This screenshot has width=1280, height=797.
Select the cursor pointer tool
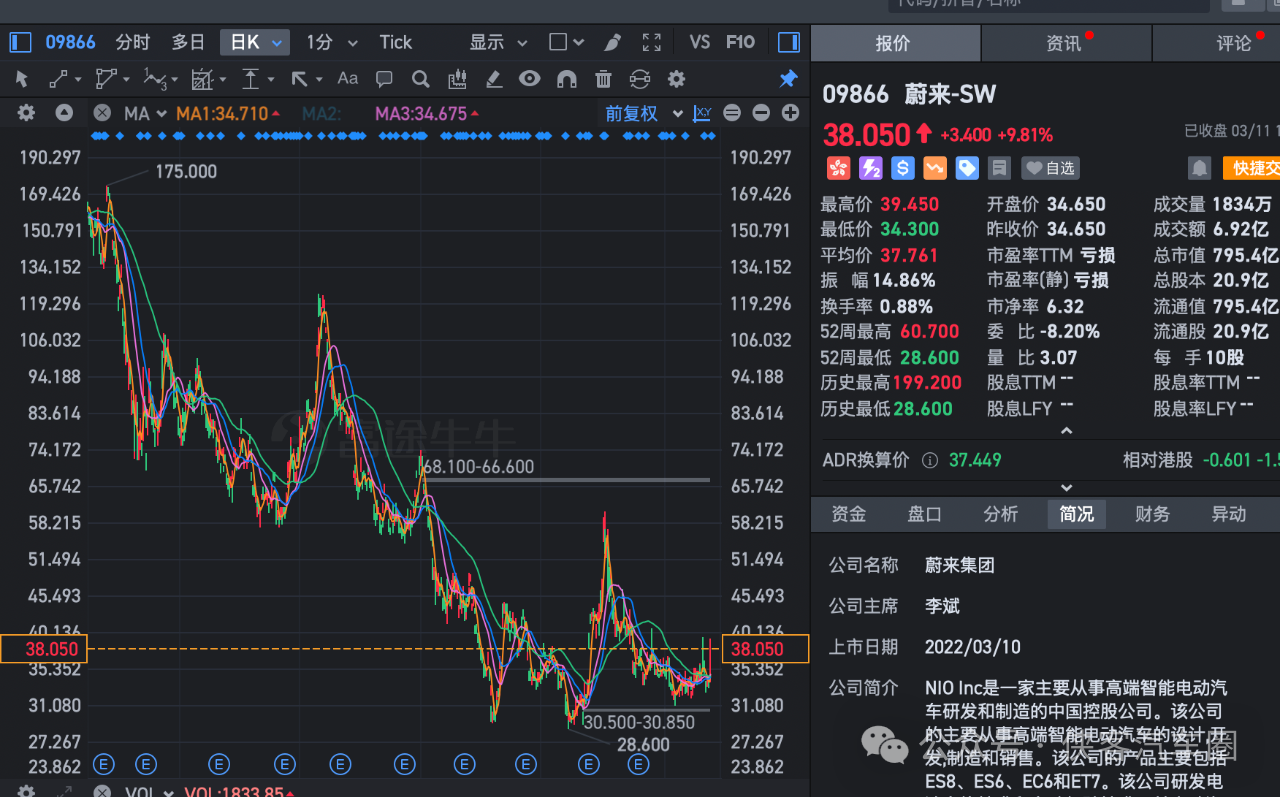tap(22, 78)
